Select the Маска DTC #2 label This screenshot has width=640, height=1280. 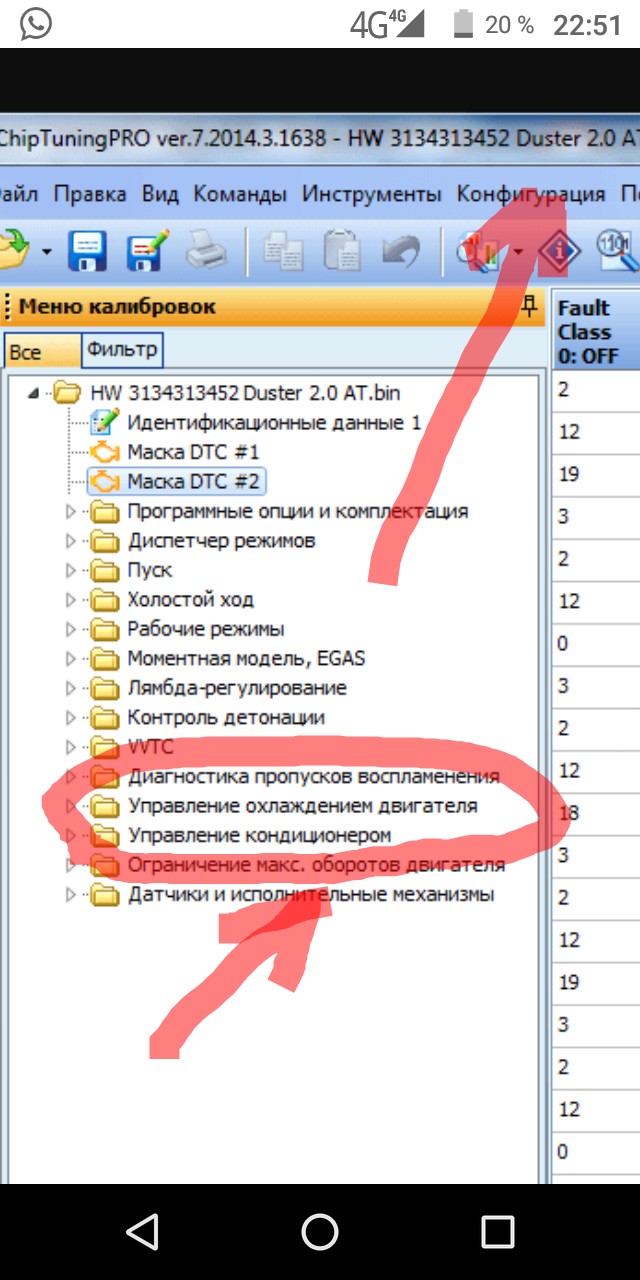click(x=193, y=482)
